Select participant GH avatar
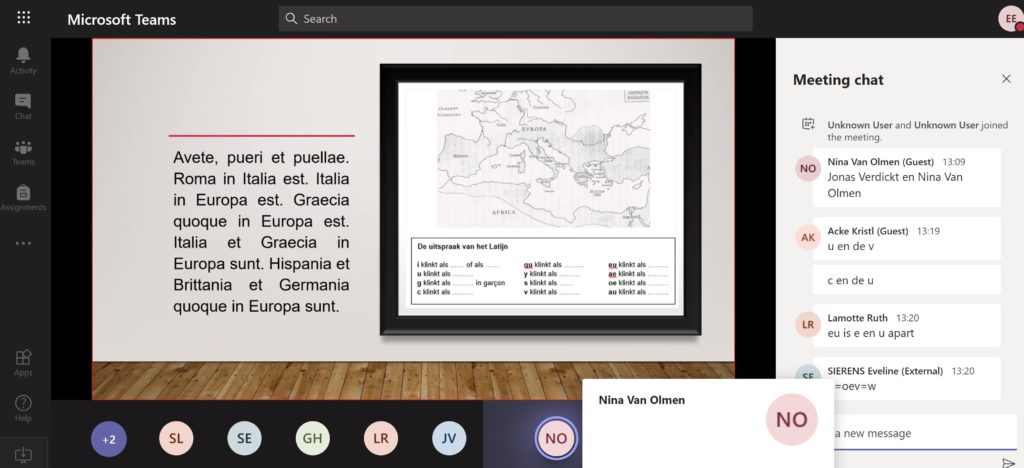Screen dimensions: 1024x468 [x=312, y=438]
